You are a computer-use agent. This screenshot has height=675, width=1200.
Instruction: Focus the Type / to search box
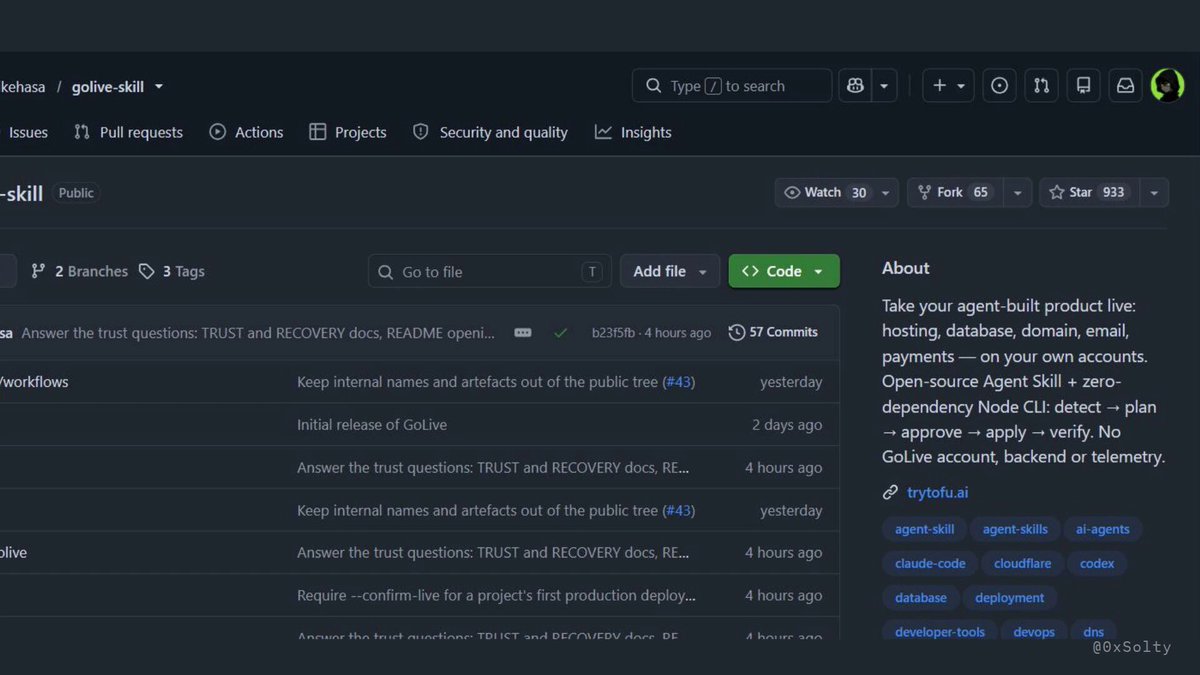732,86
